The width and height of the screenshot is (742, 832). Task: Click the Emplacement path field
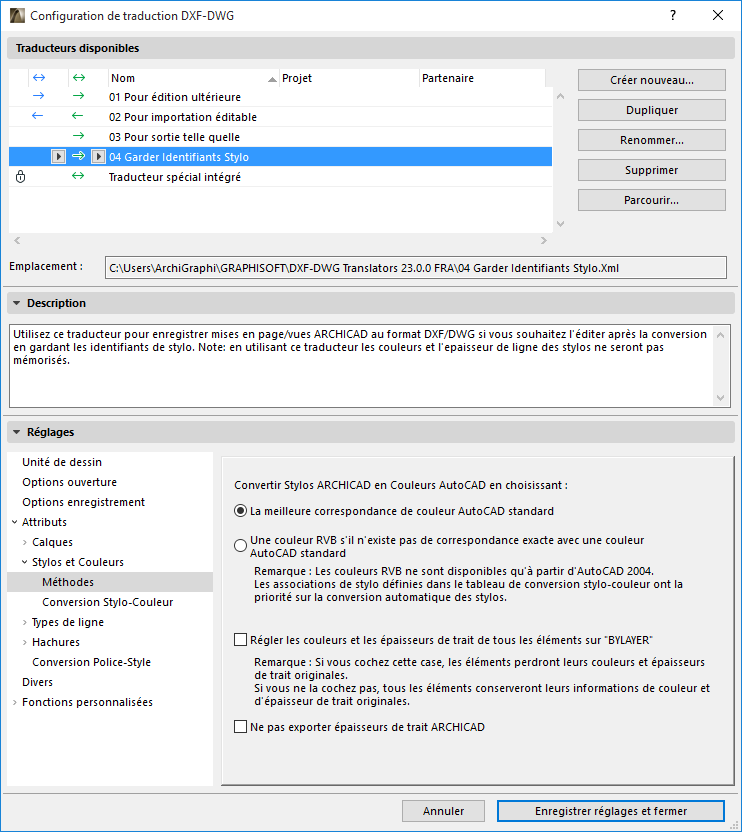416,268
